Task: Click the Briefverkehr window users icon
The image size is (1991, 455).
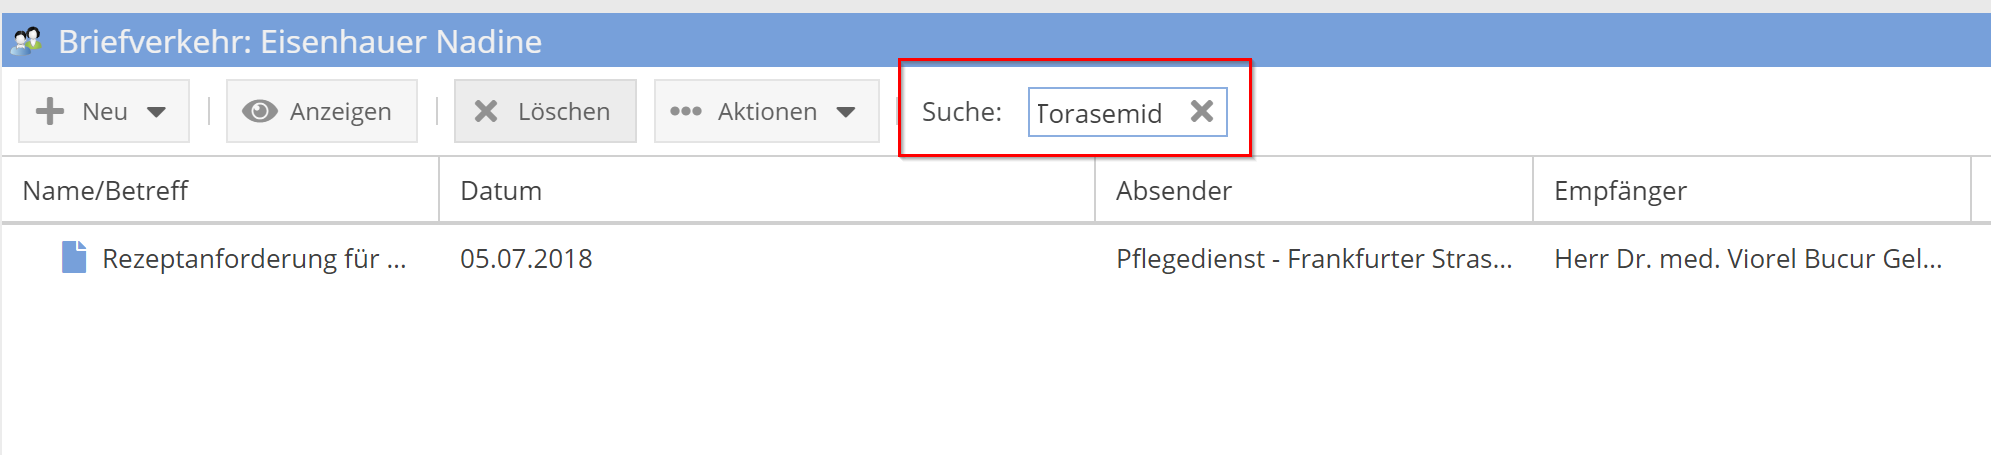Action: pyautogui.click(x=27, y=41)
